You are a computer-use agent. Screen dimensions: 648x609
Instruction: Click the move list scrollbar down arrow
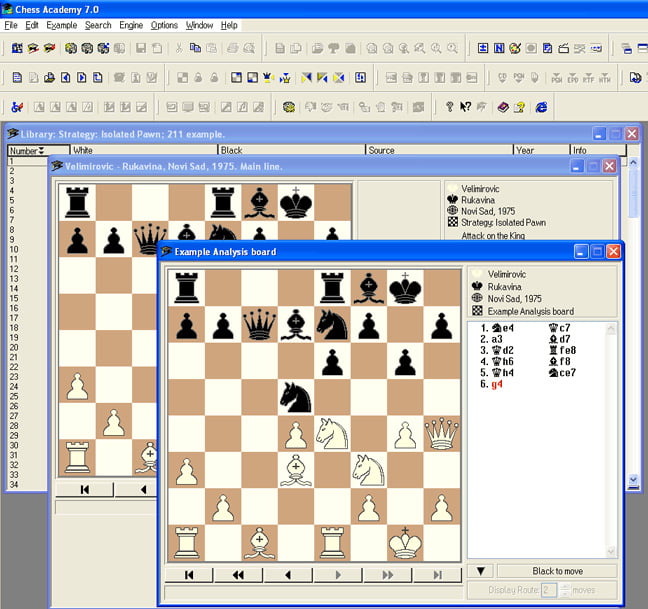[611, 551]
